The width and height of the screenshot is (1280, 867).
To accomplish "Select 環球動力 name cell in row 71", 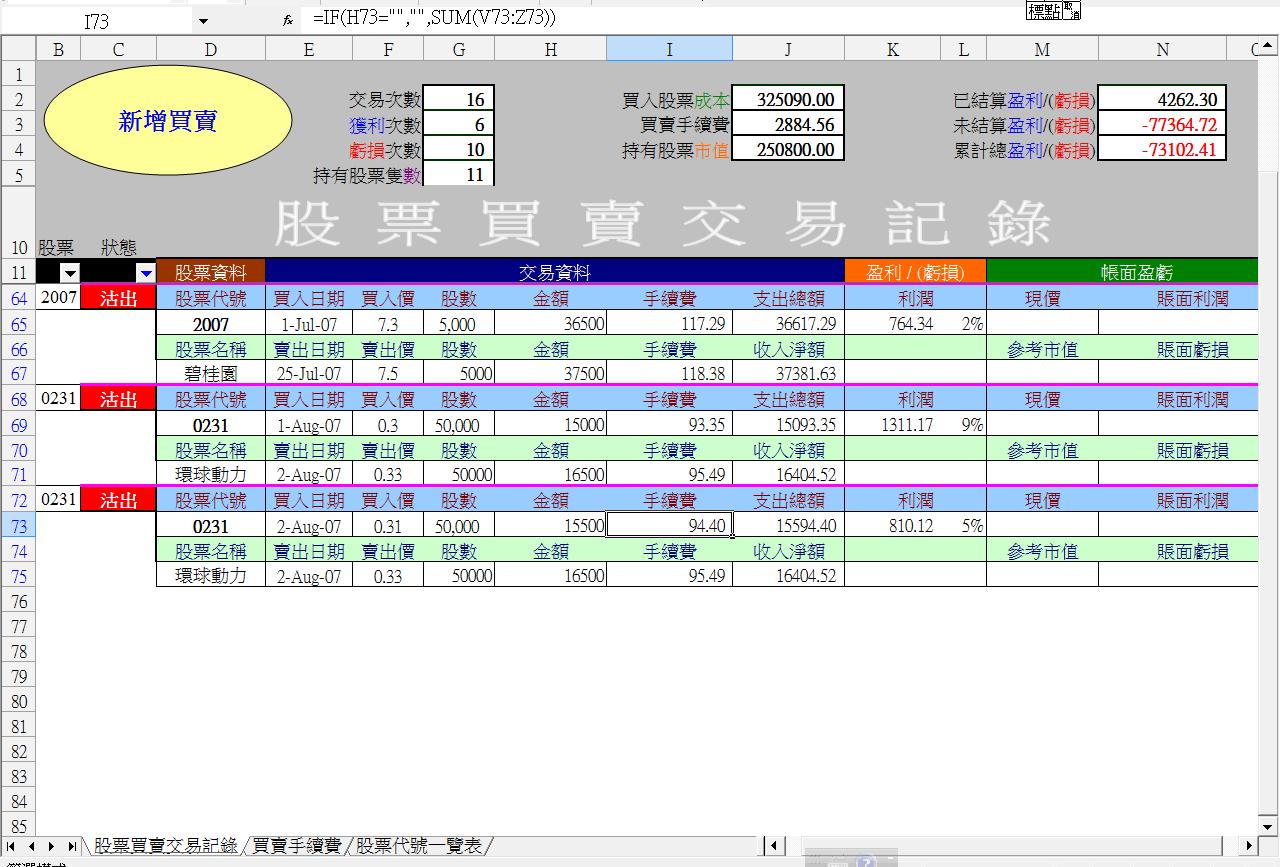I will click(210, 475).
